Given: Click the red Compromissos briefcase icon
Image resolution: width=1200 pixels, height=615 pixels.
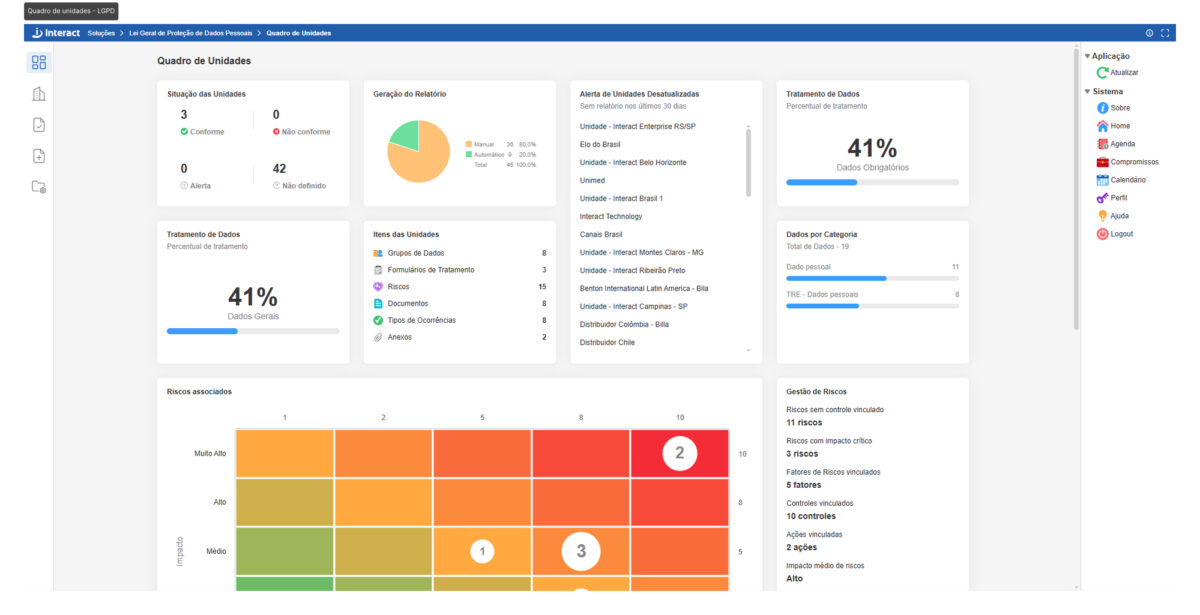Looking at the screenshot, I should click(1102, 162).
